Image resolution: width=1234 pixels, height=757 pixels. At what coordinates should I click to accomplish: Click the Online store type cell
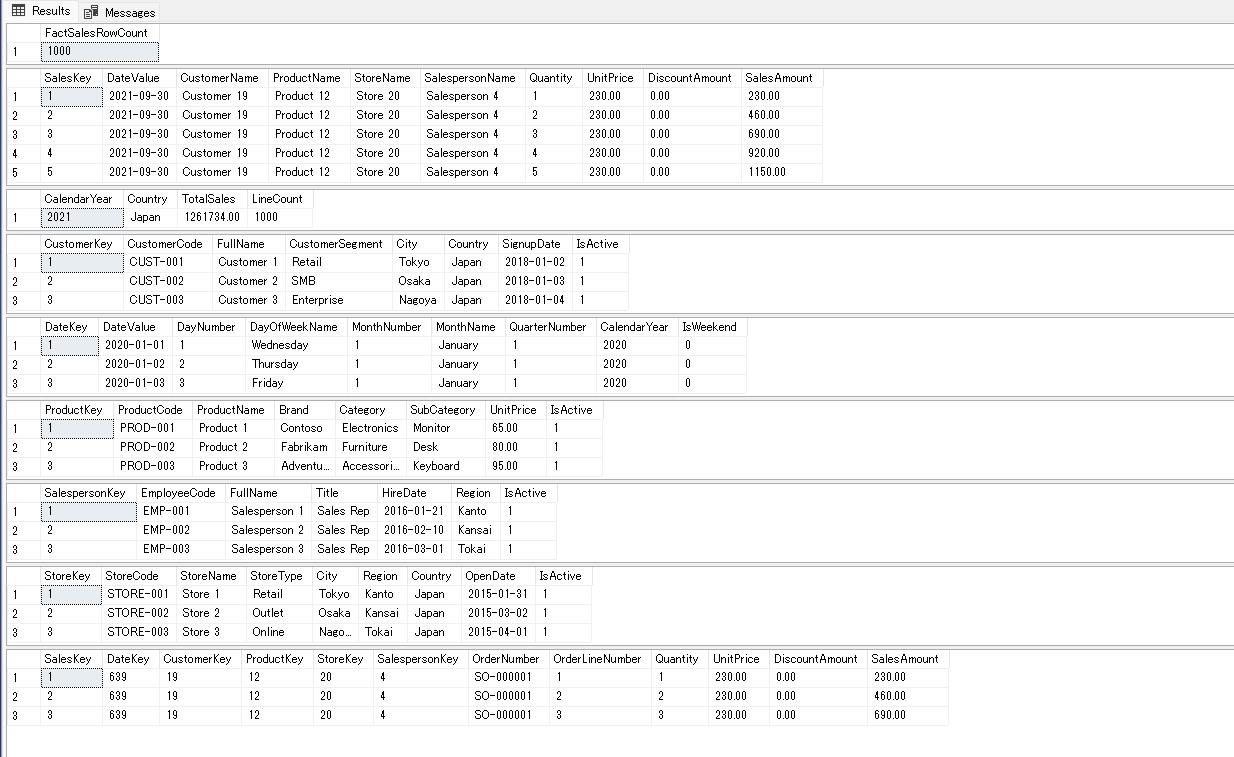click(x=278, y=632)
